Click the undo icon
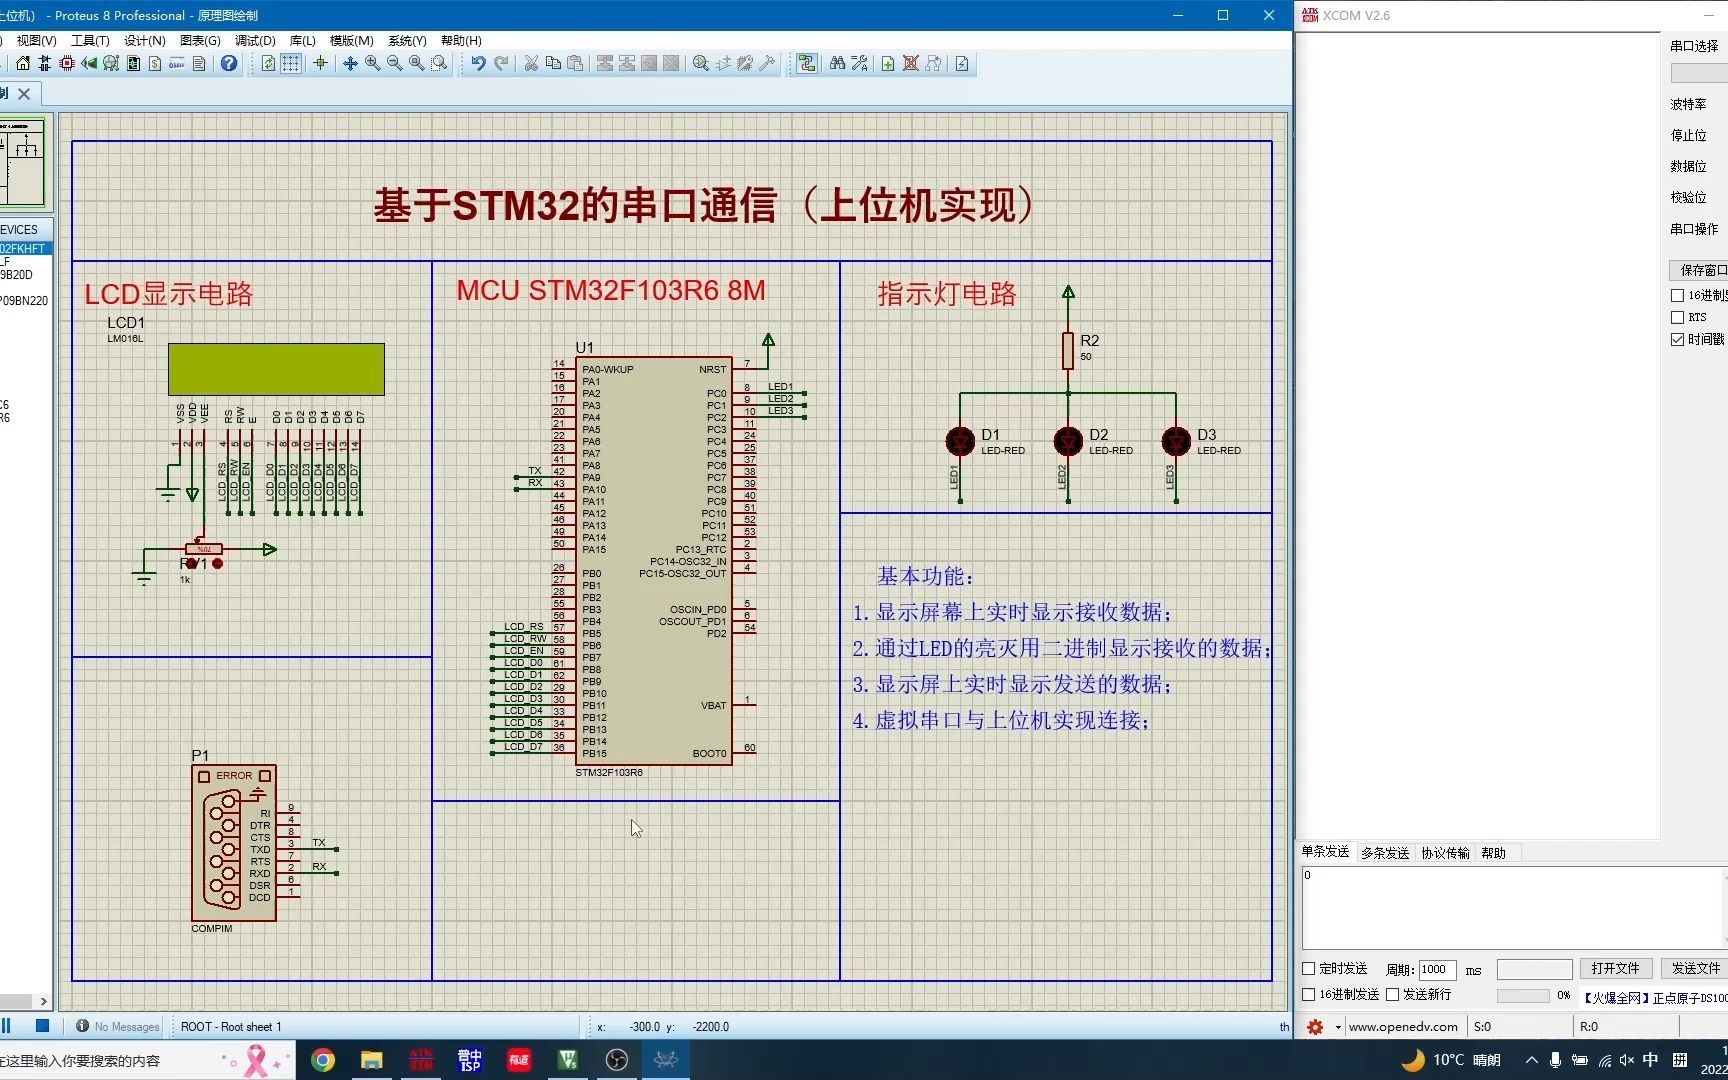This screenshot has width=1728, height=1080. (x=477, y=63)
